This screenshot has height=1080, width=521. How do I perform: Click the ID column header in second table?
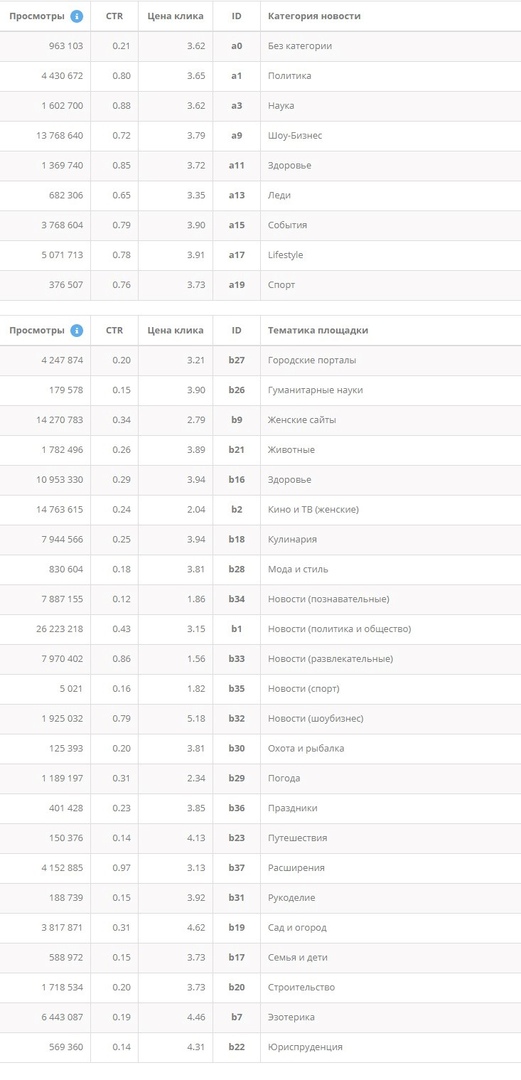(236, 331)
